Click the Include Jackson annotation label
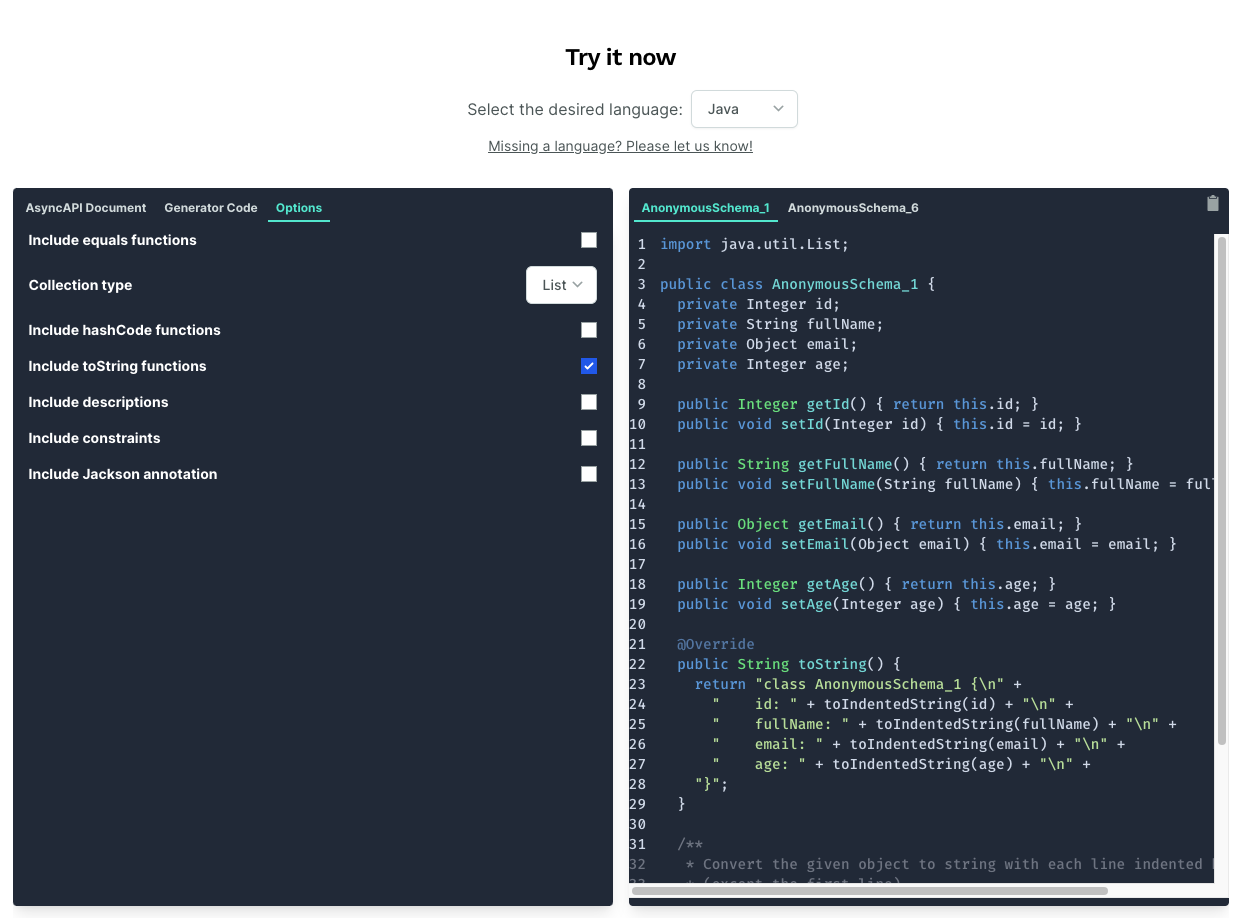1238x918 pixels. click(x=122, y=474)
